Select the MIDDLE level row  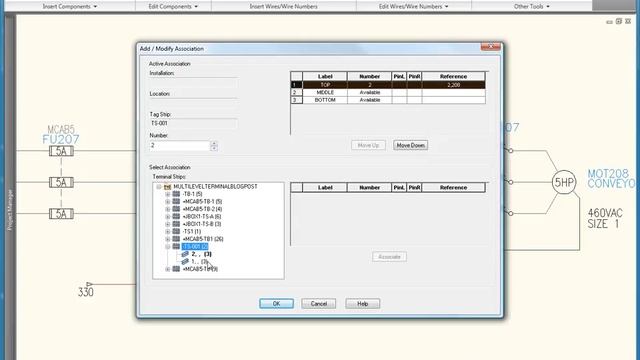click(388, 93)
